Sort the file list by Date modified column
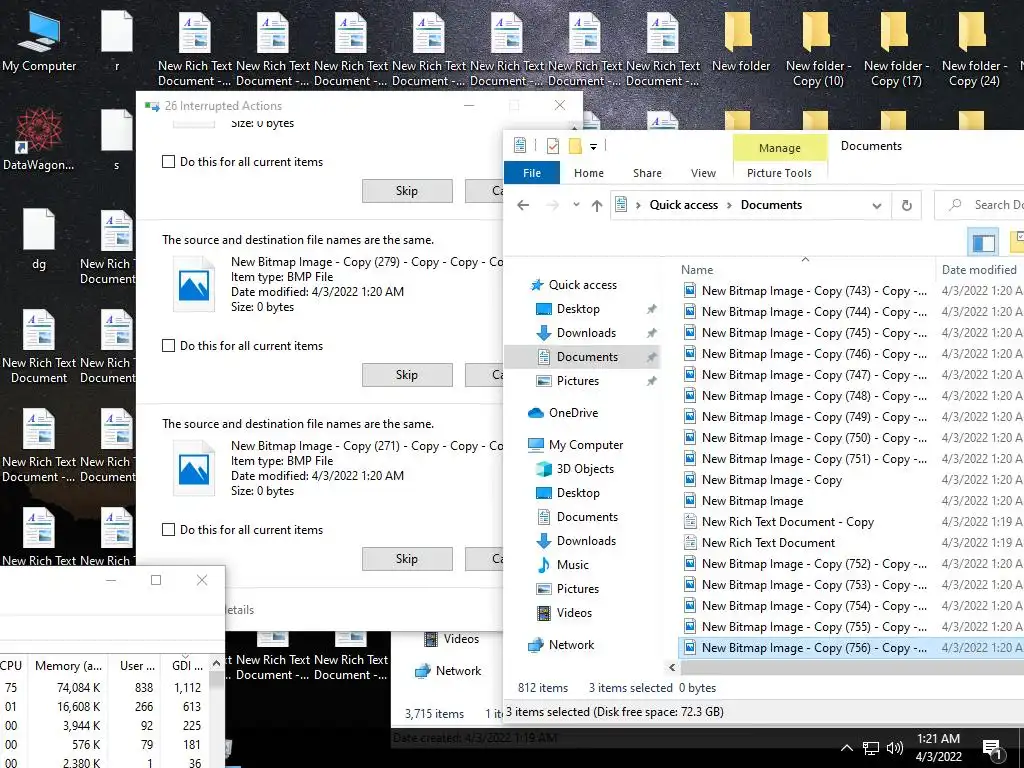 coord(979,270)
